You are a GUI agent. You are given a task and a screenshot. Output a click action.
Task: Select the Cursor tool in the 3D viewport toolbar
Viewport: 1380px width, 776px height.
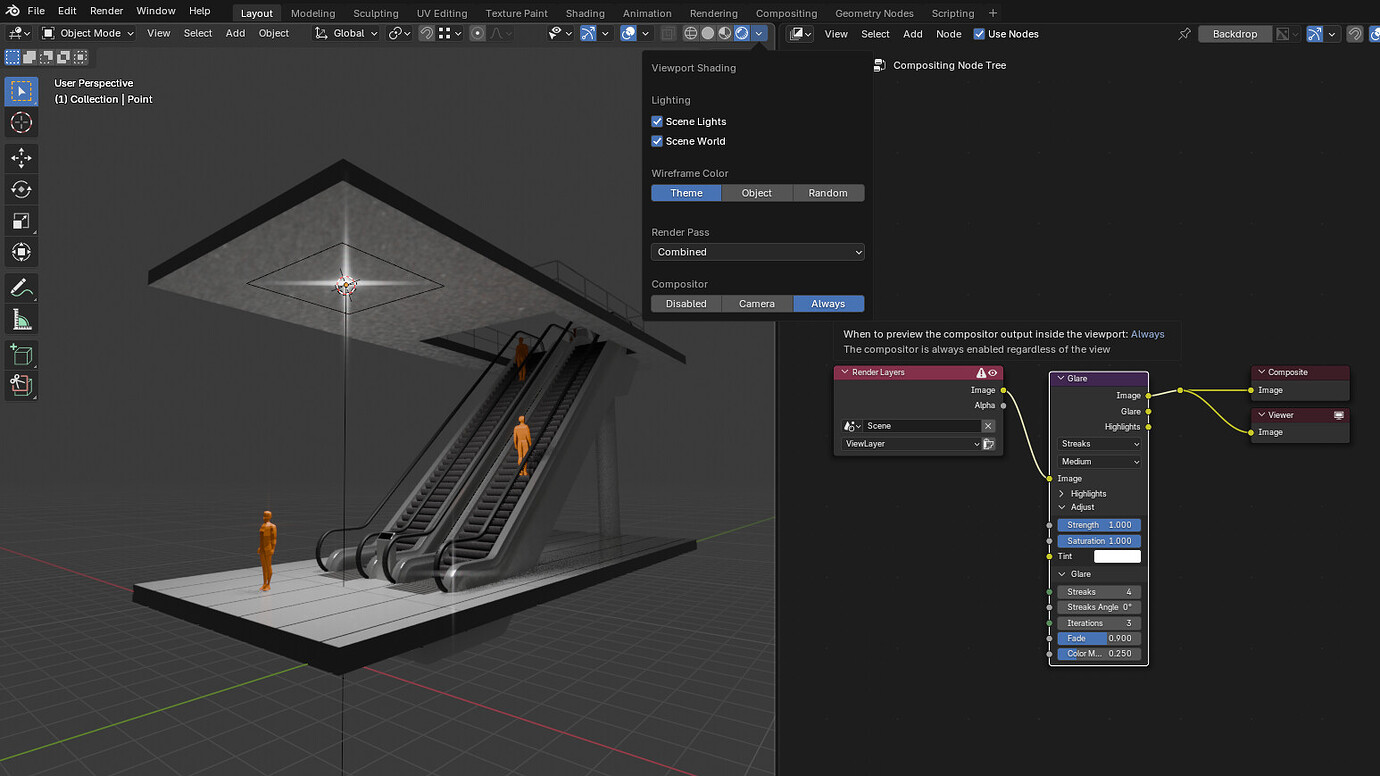[x=21, y=123]
